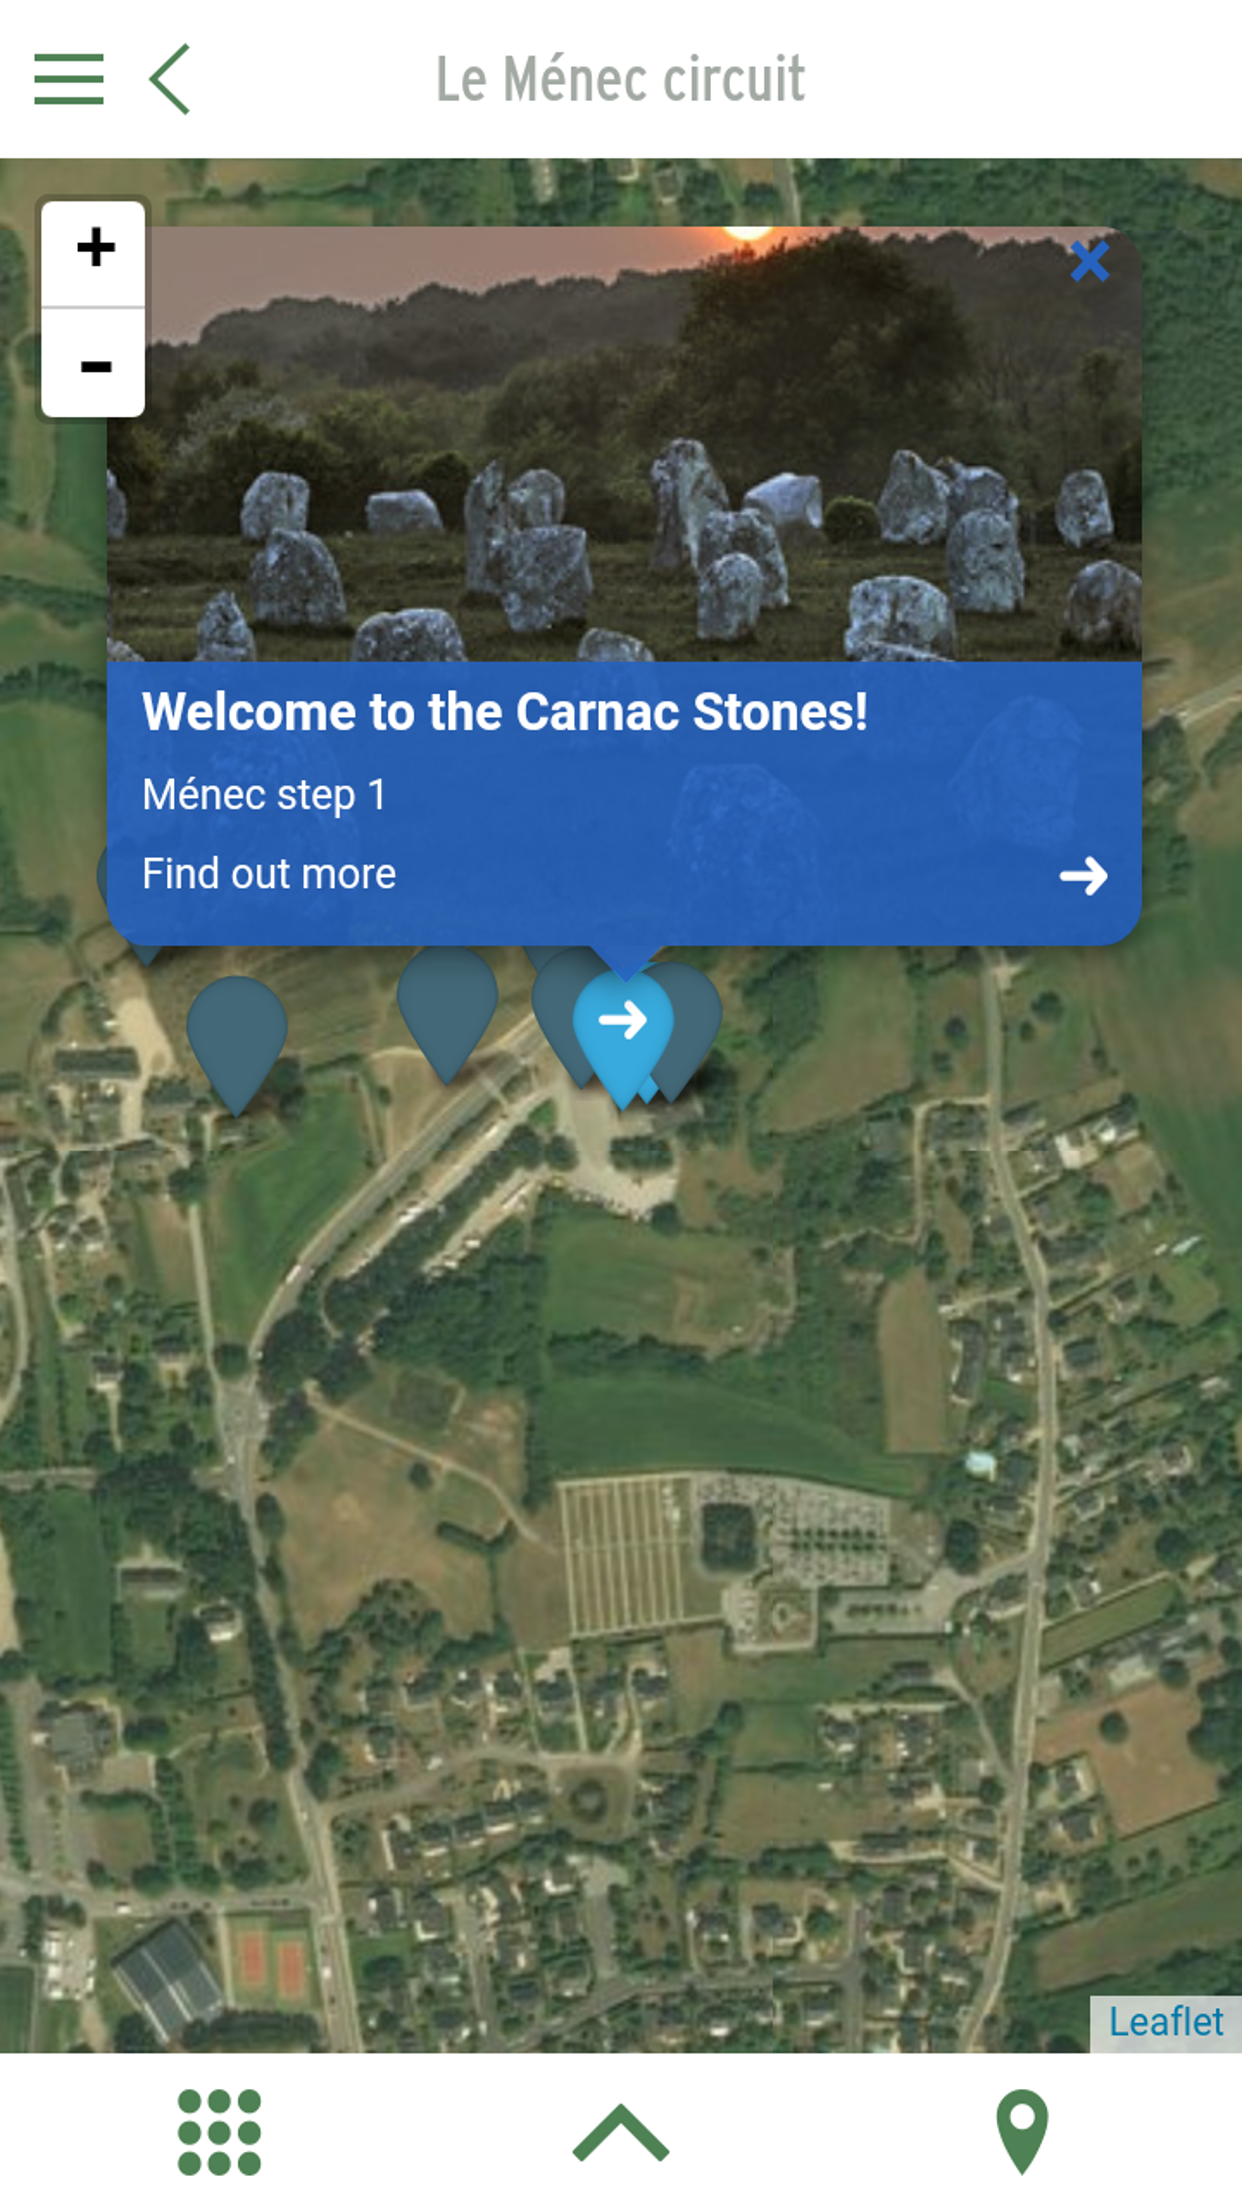The image size is (1242, 2208).
Task: Click the Le Ménec circuit header title
Action: click(x=620, y=79)
